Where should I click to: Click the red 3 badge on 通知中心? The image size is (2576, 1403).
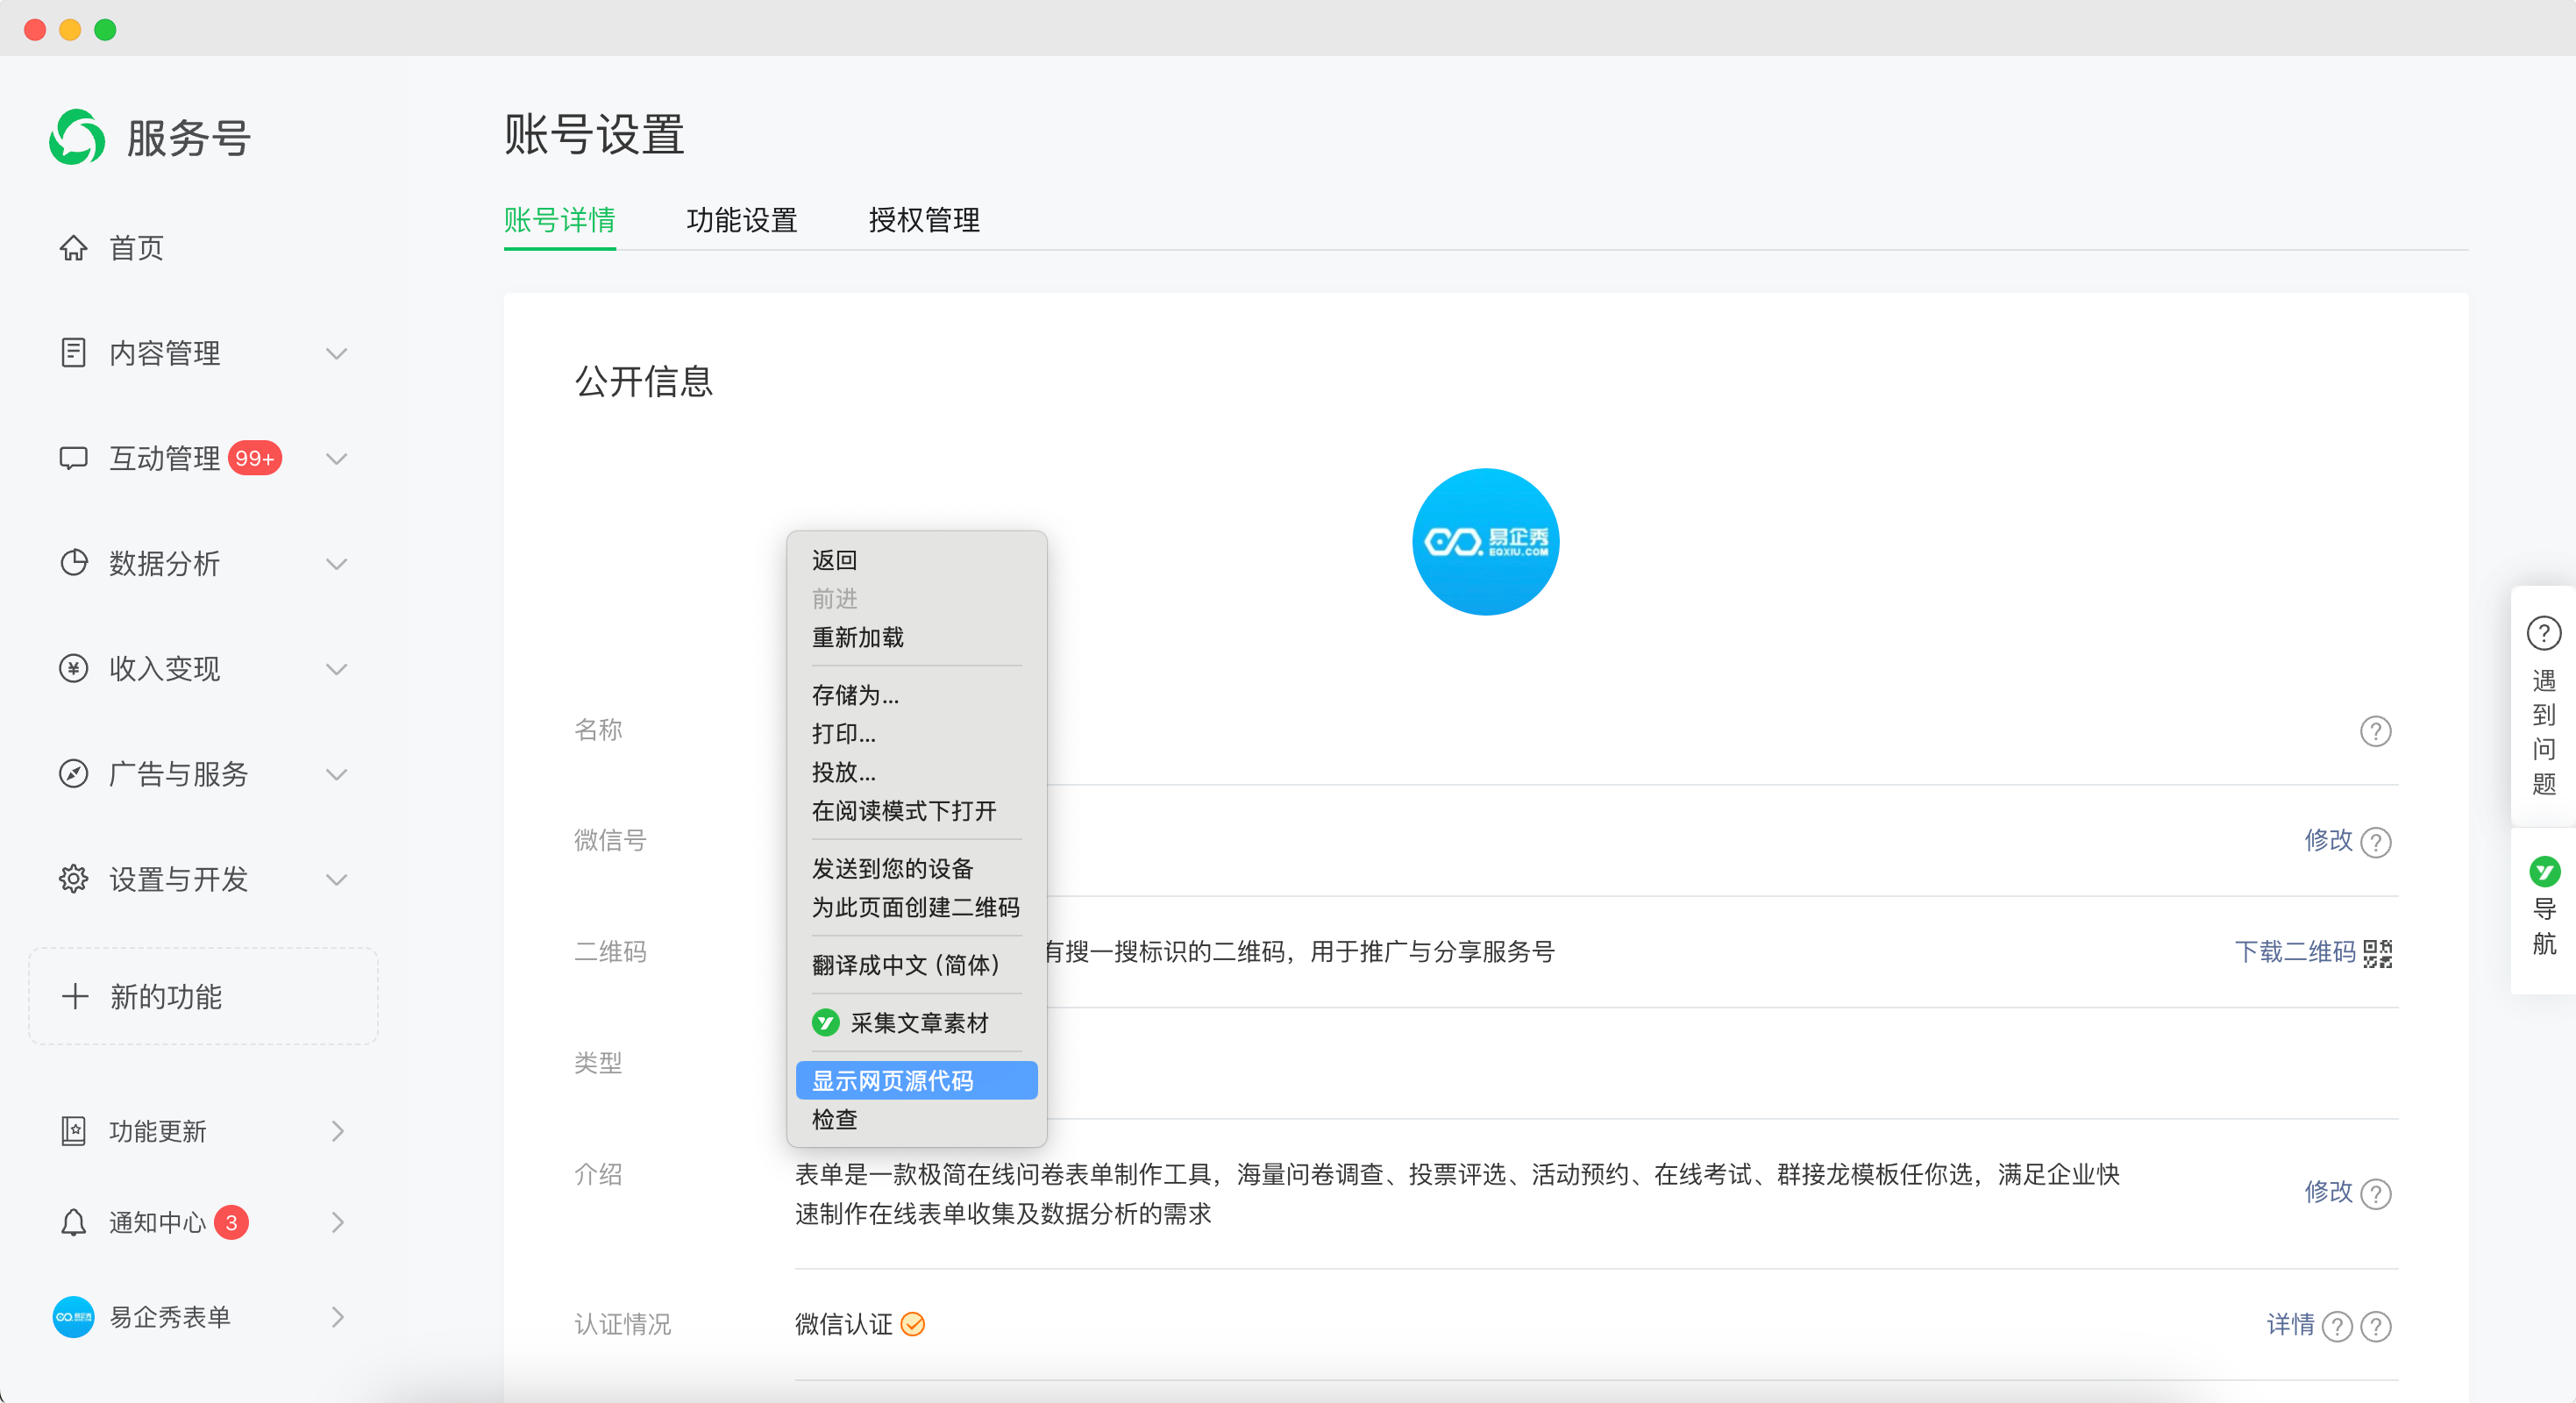[x=231, y=1222]
